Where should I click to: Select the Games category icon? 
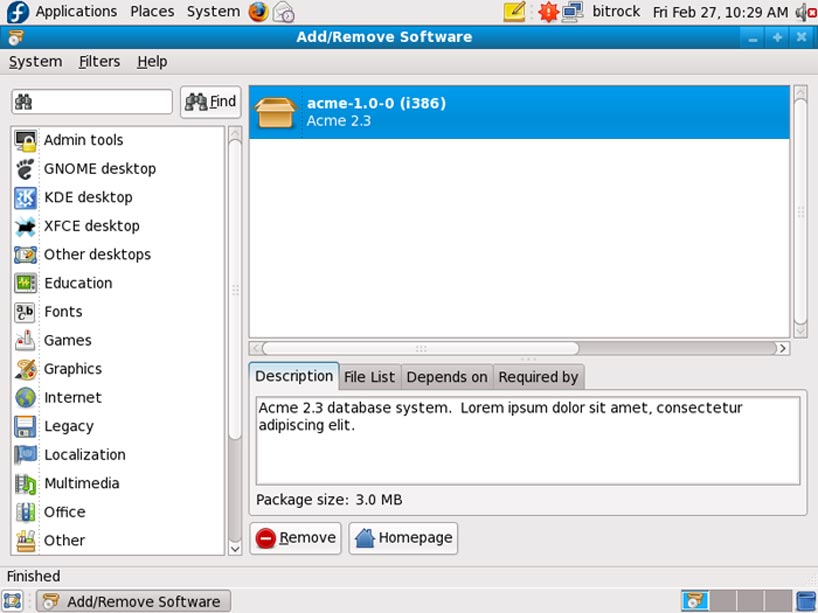(26, 340)
